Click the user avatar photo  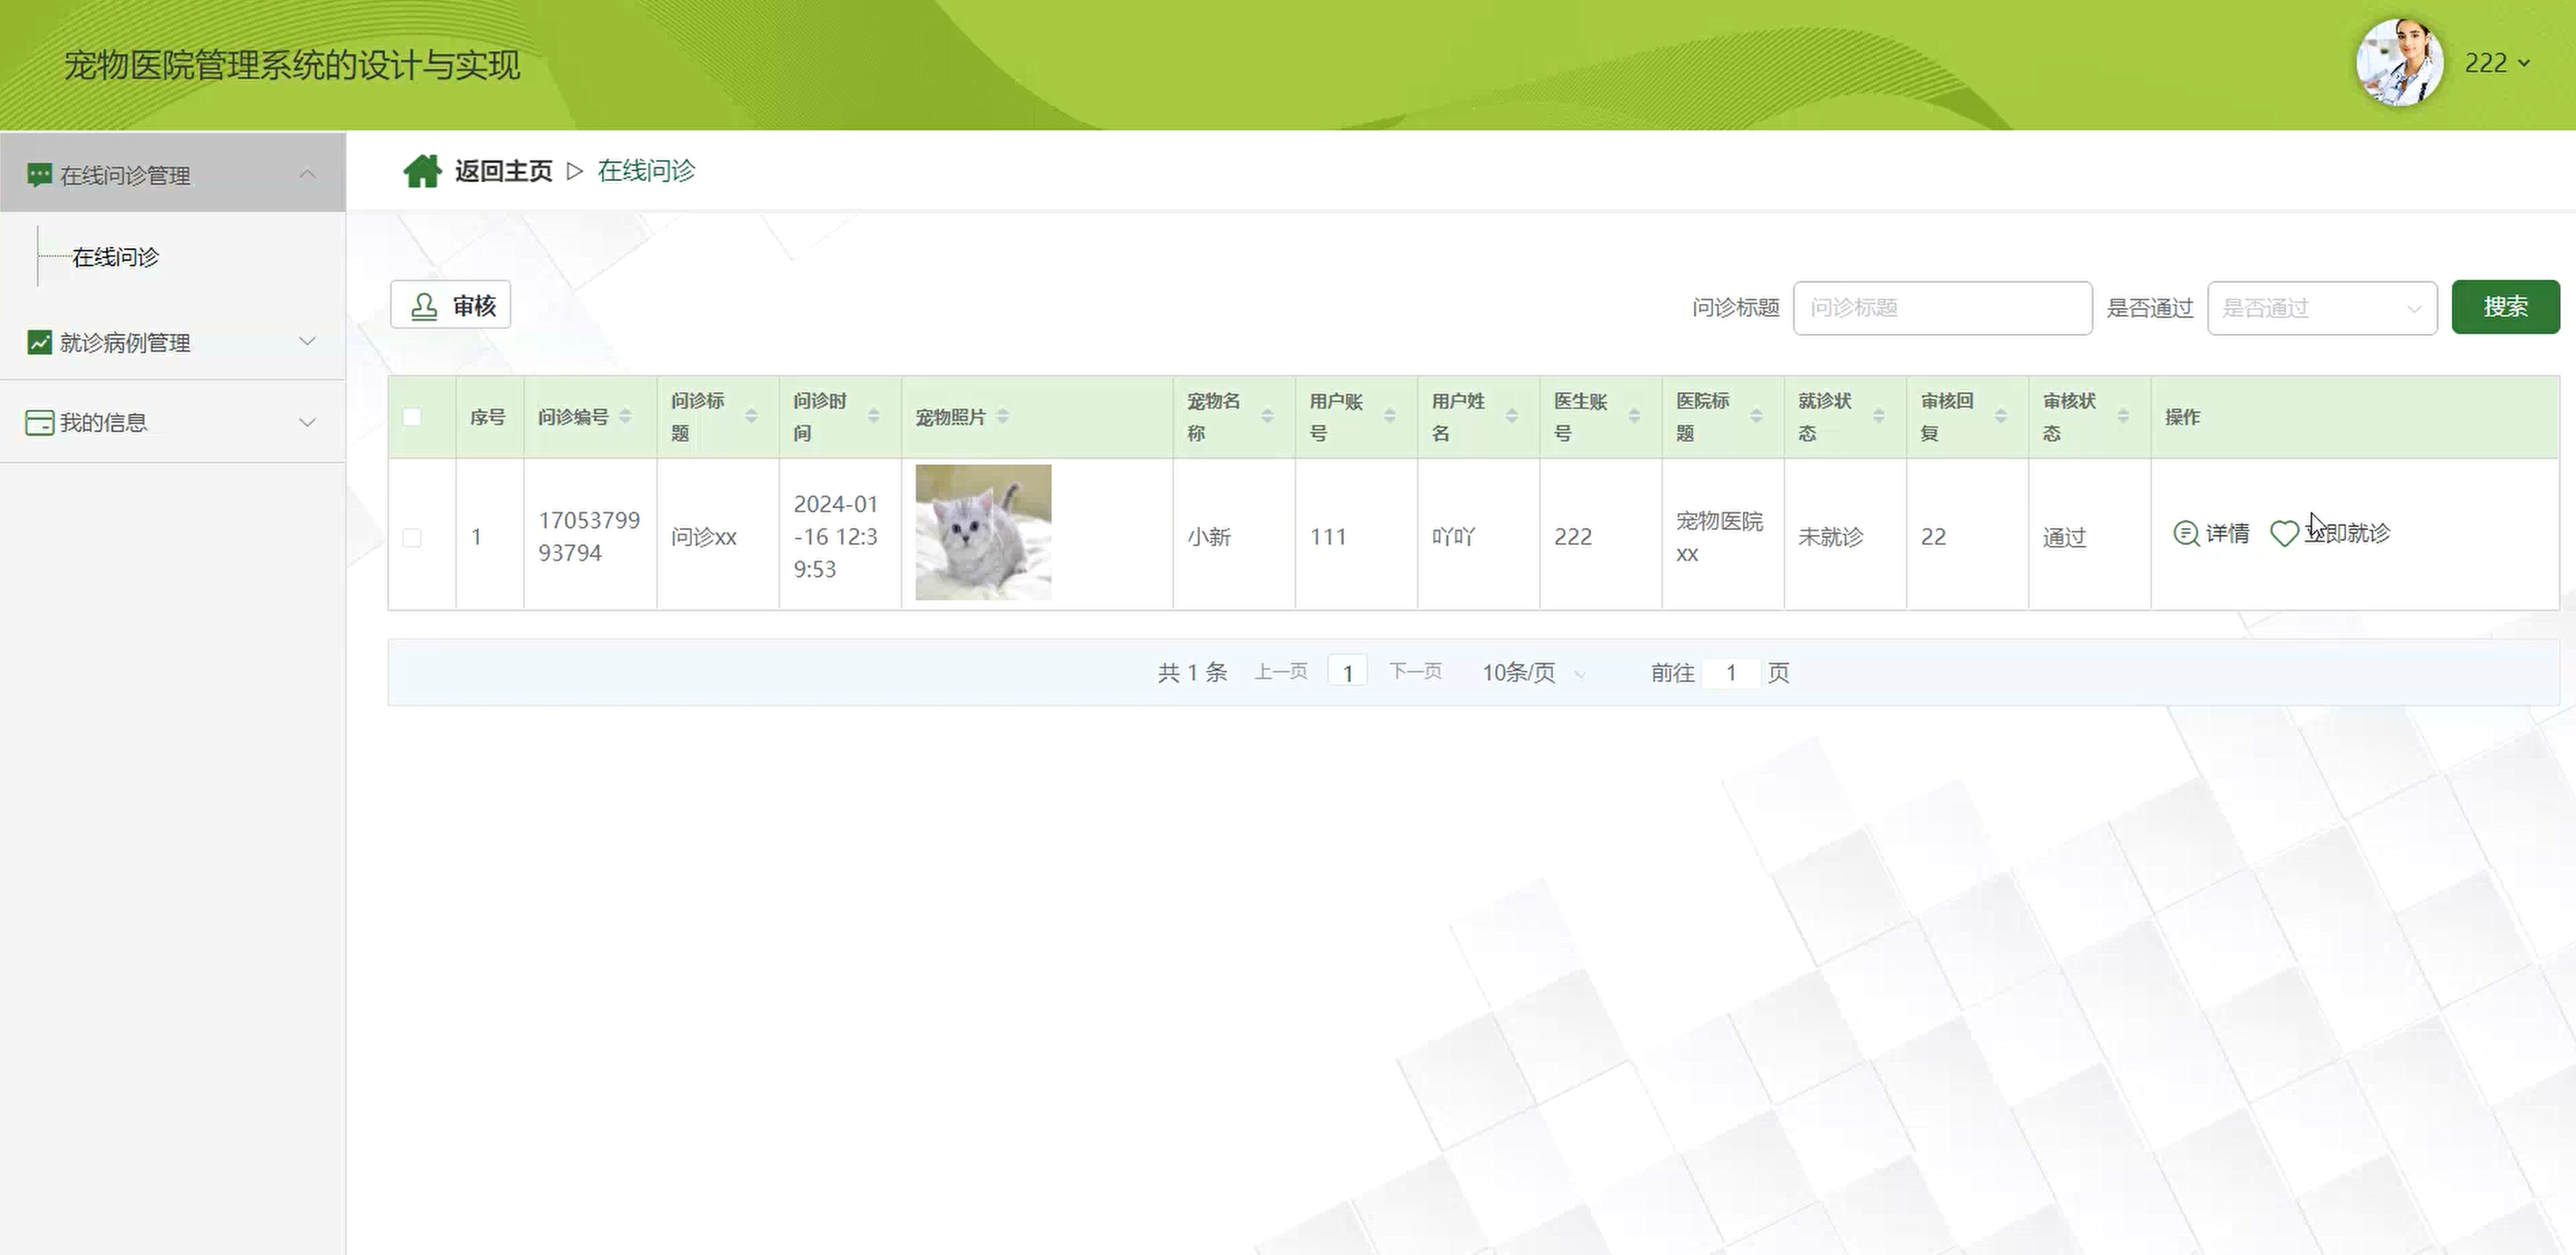click(2400, 62)
